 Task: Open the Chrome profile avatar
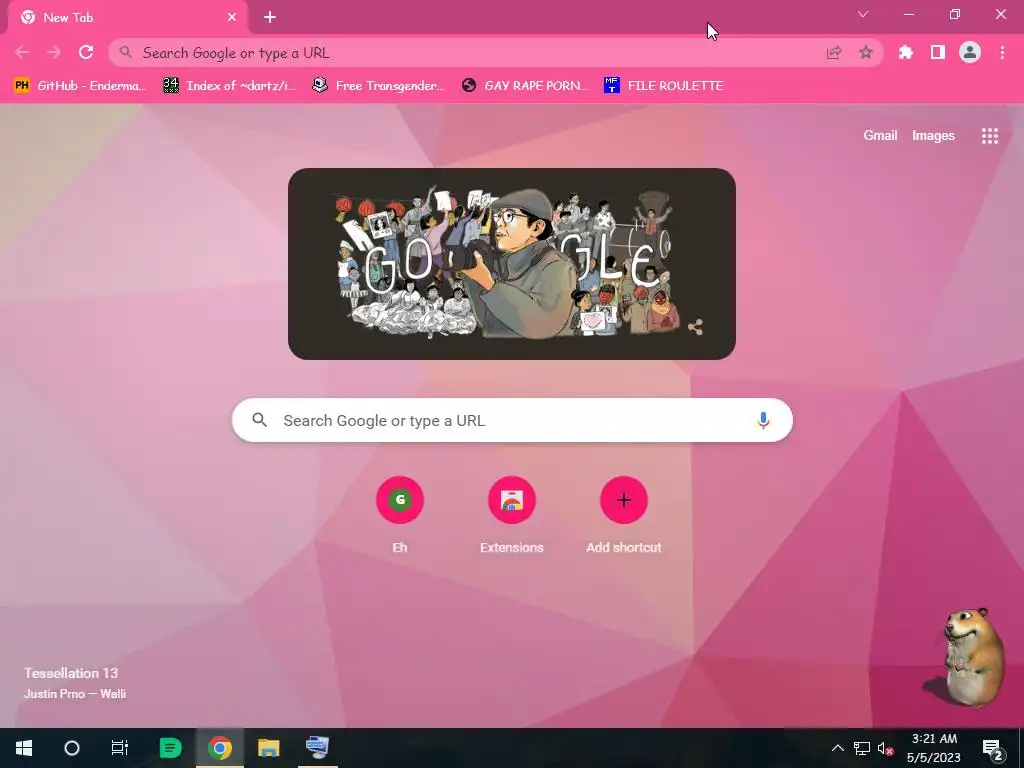point(970,52)
